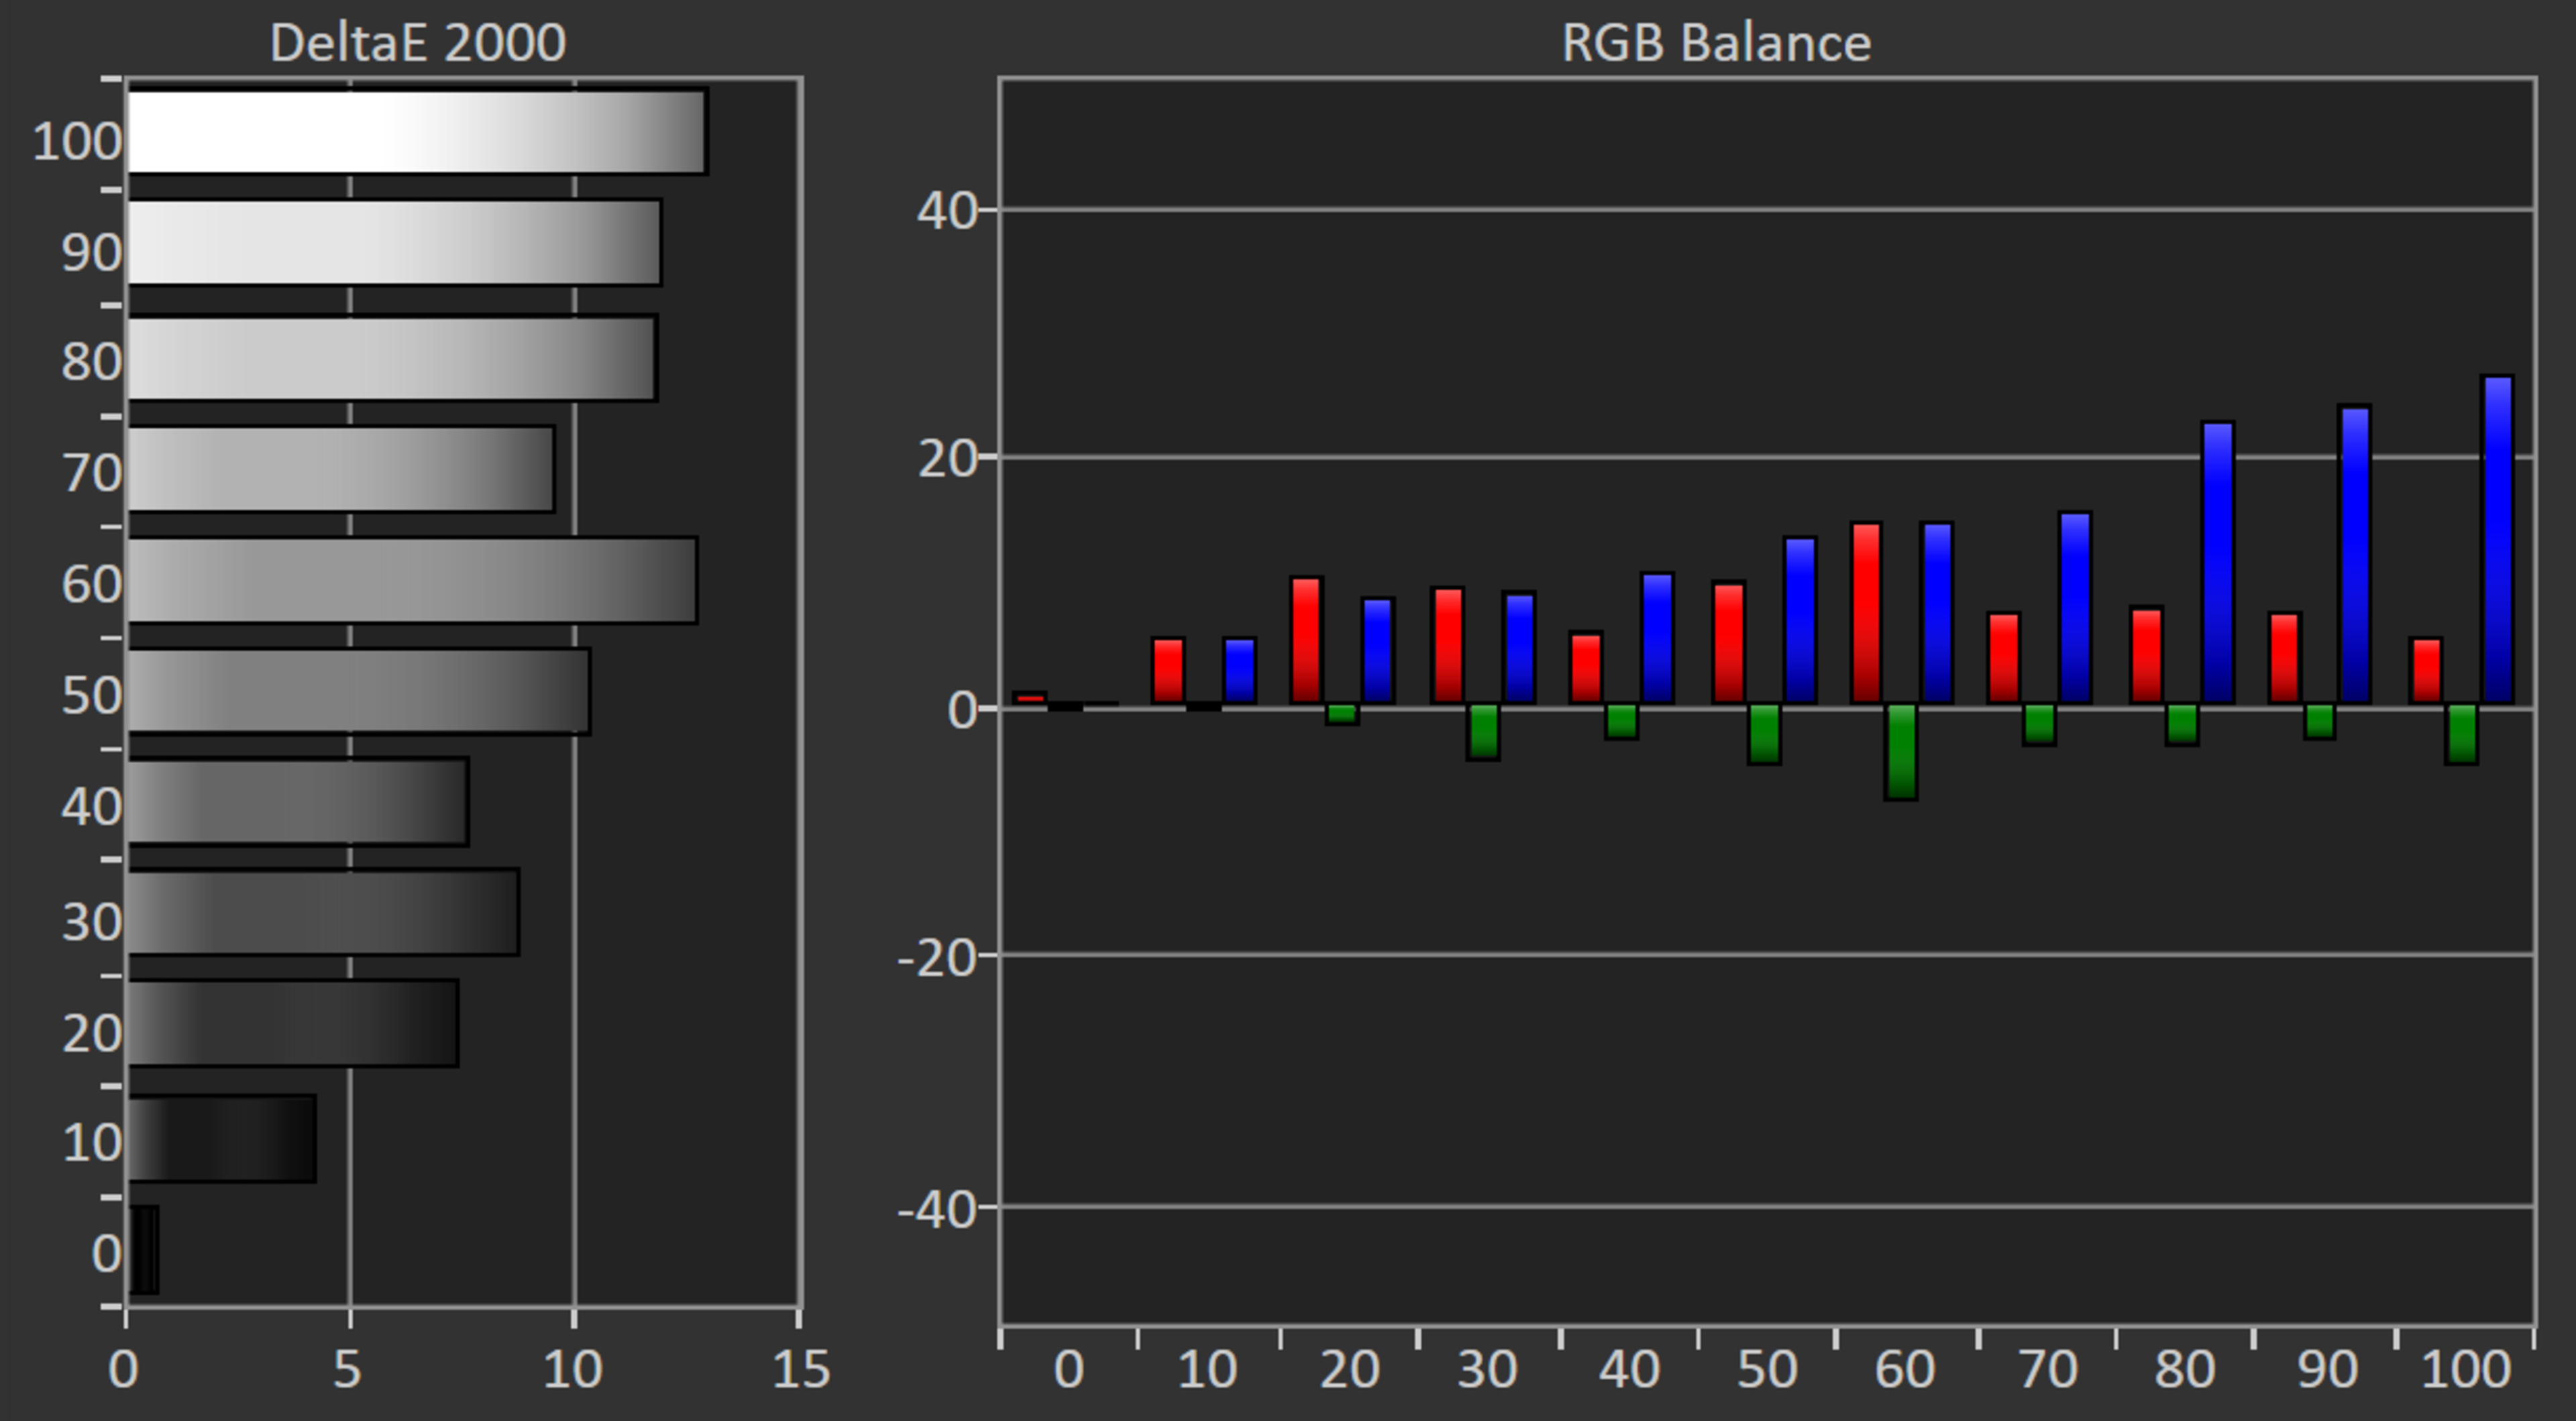Select the green bar at 60 in RGB Balance
Image resolution: width=2576 pixels, height=1421 pixels.
click(x=1900, y=752)
